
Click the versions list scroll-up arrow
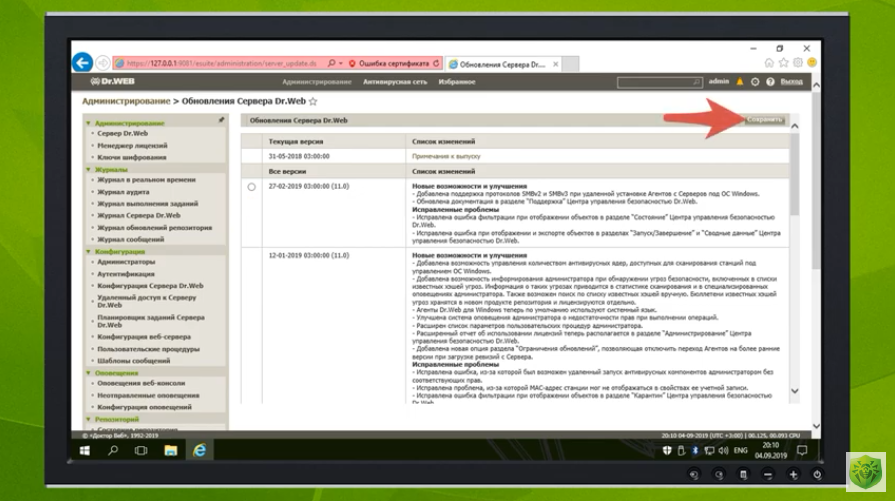795,126
